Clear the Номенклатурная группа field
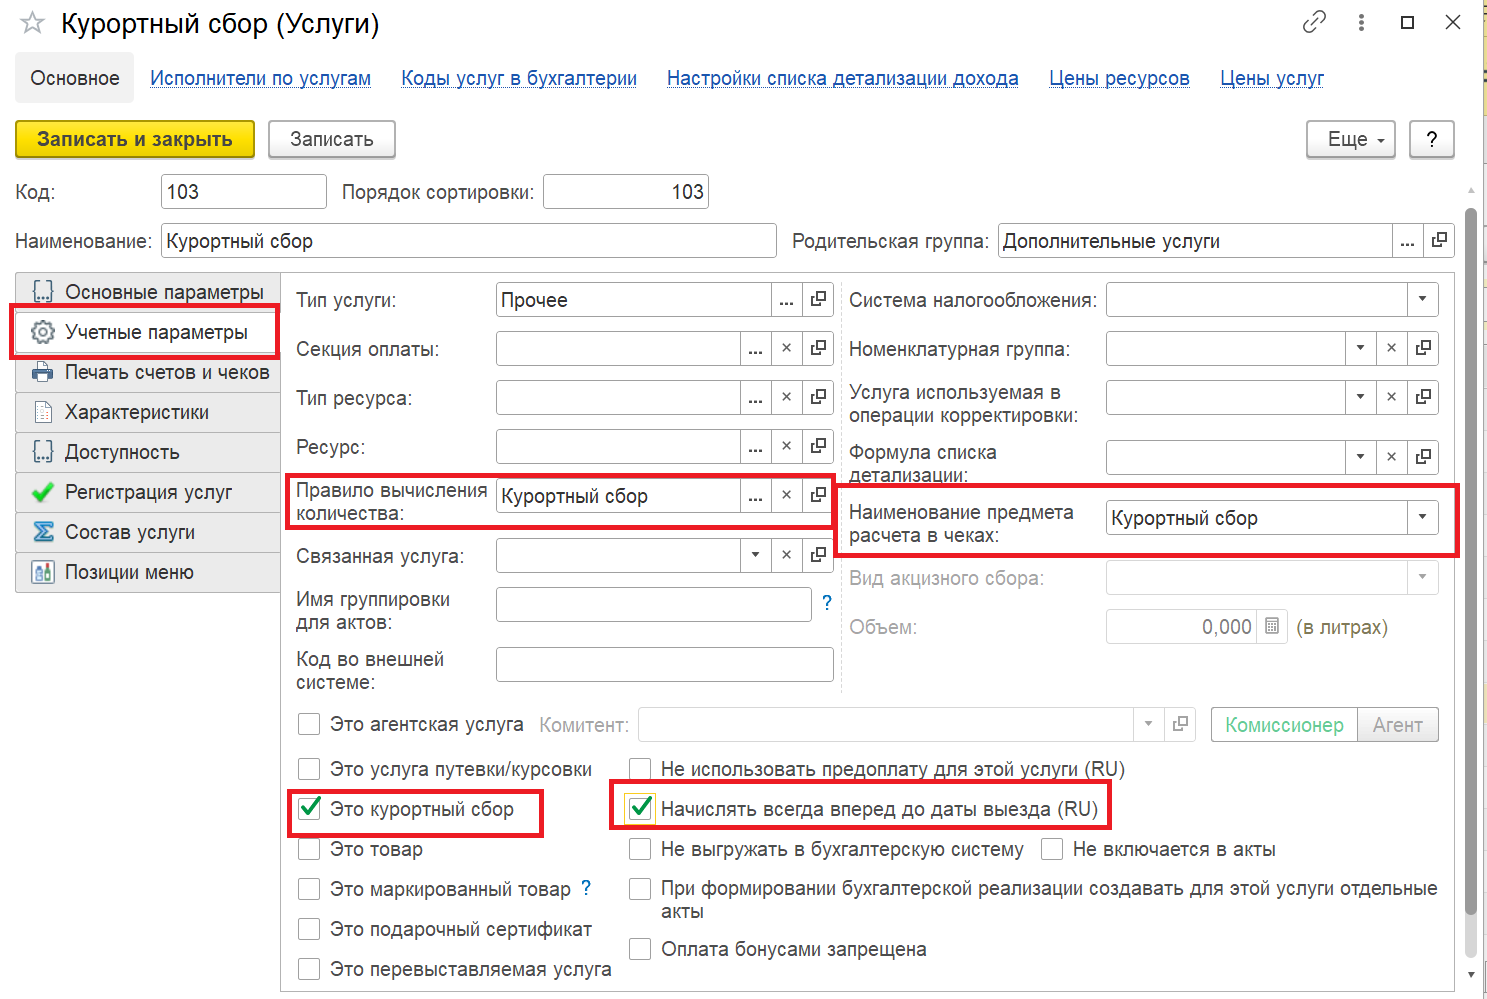The width and height of the screenshot is (1487, 999). point(1391,348)
